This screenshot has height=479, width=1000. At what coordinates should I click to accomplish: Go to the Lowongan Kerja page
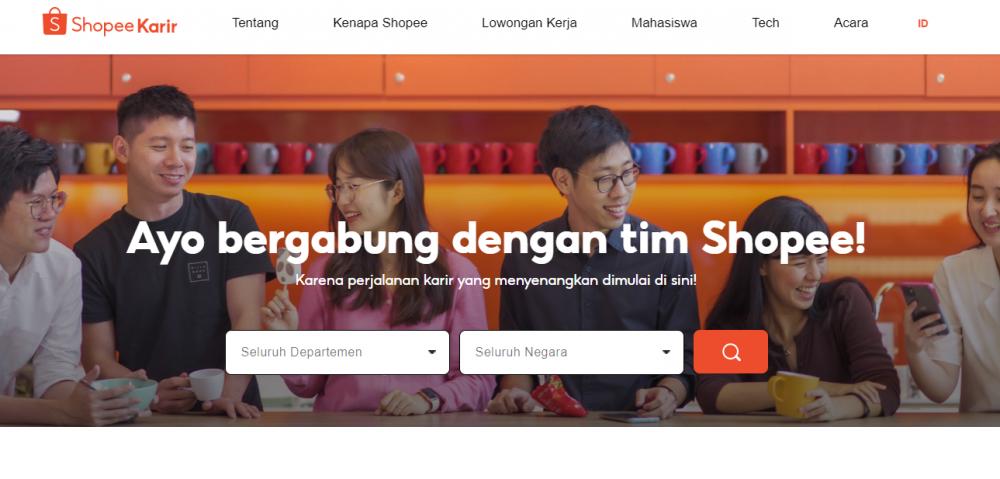(529, 23)
